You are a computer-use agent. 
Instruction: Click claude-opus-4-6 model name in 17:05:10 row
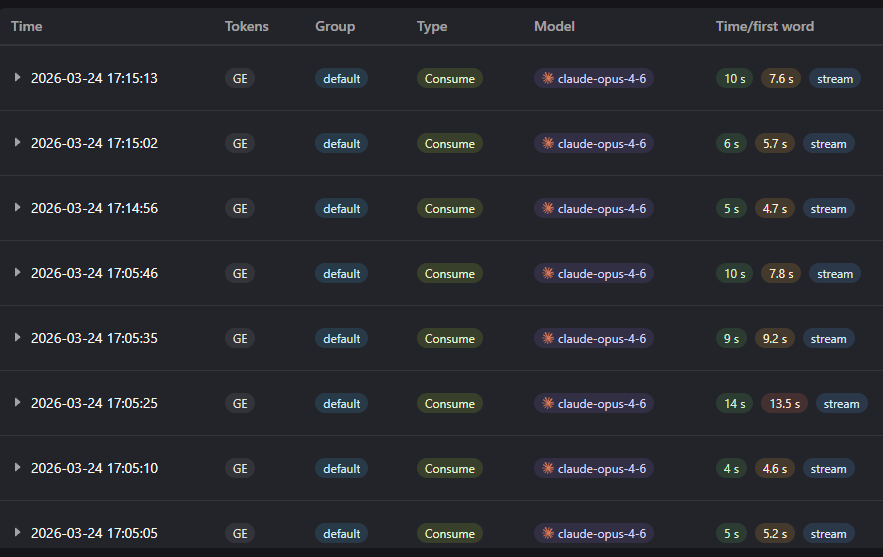click(601, 468)
